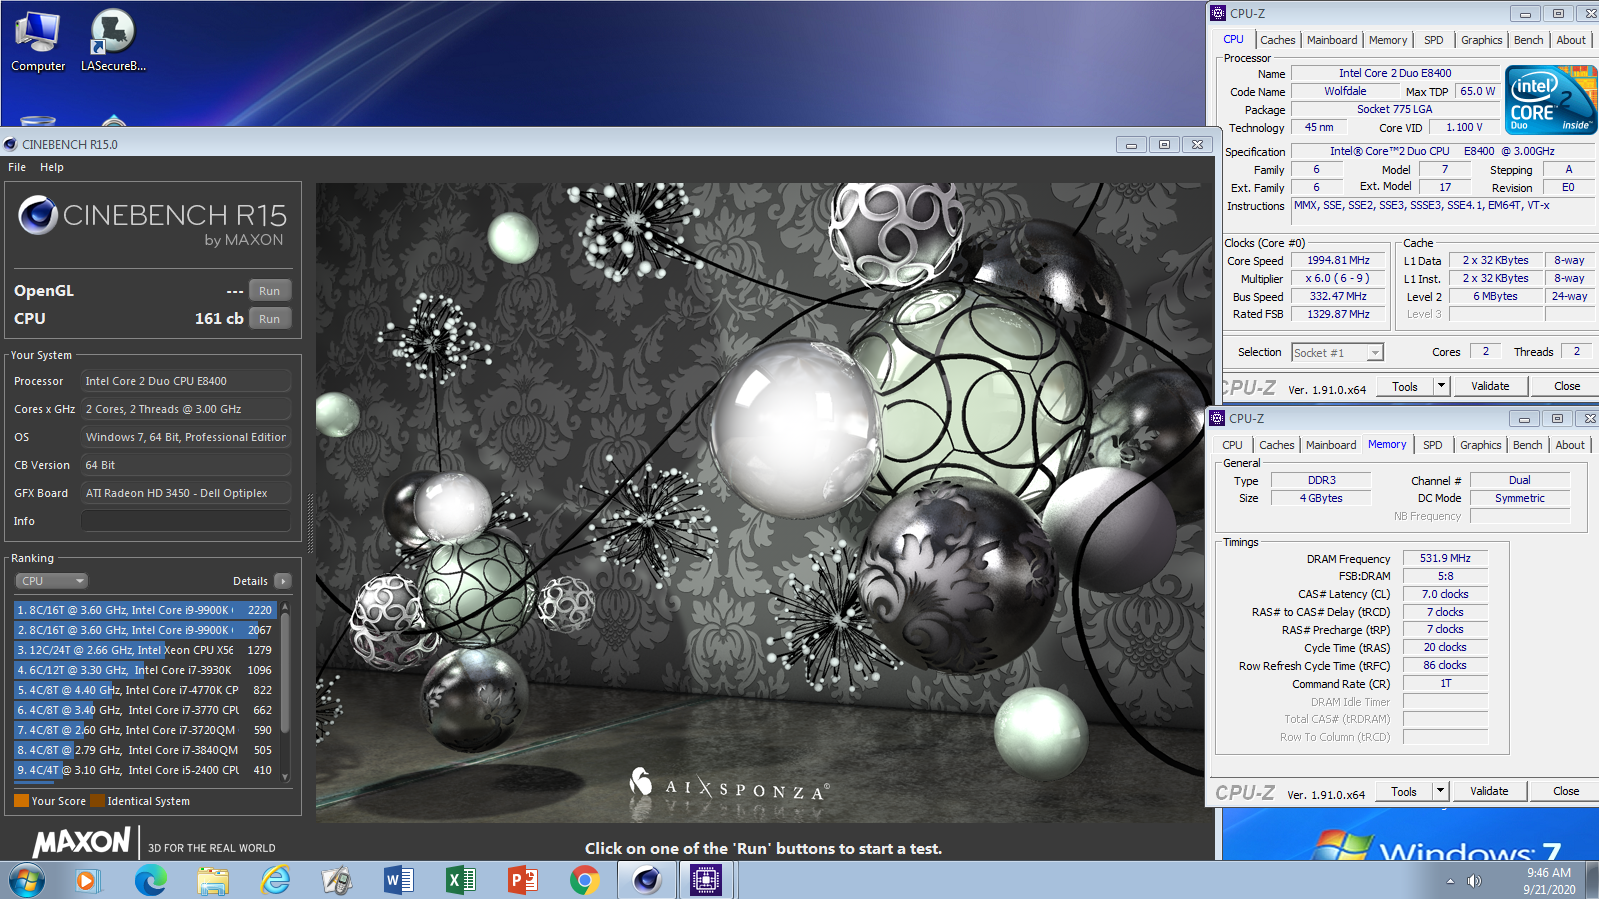Click Tools button in lower CPU-Z window
The height and width of the screenshot is (899, 1599).
point(1404,791)
